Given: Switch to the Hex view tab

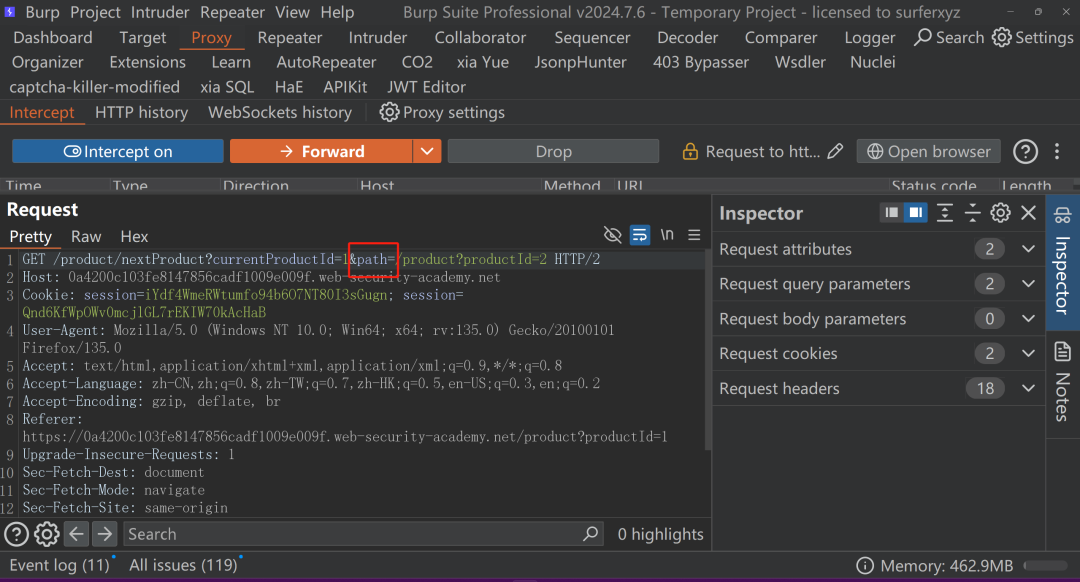Looking at the screenshot, I should click(x=134, y=237).
